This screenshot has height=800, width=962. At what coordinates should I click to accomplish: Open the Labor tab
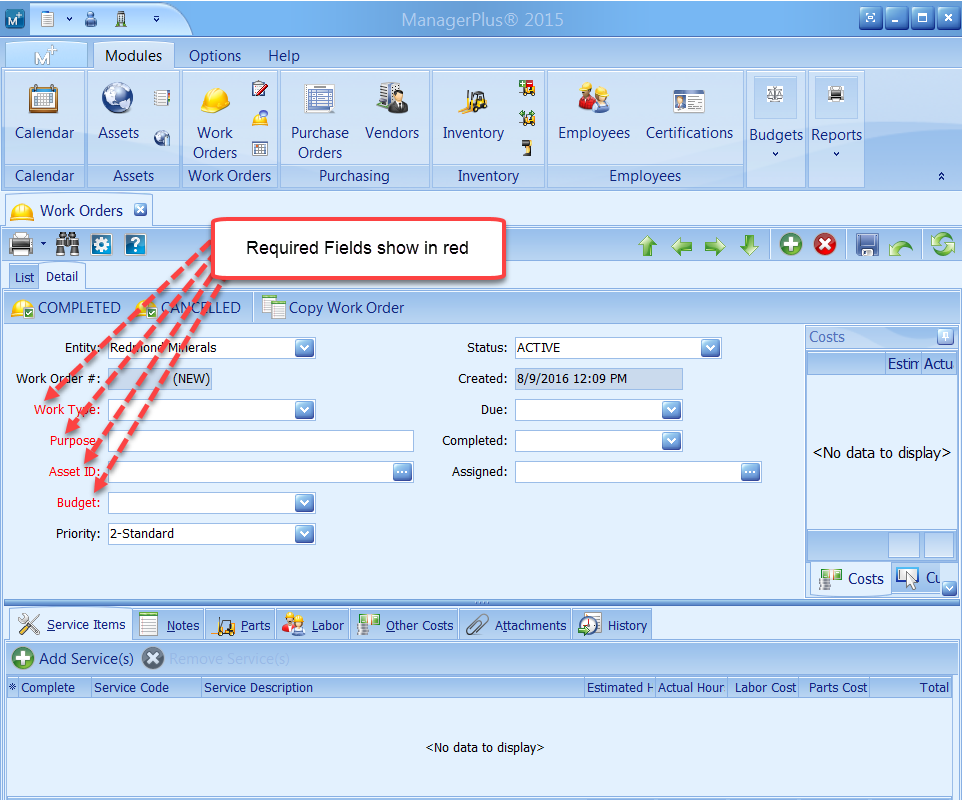pos(313,625)
